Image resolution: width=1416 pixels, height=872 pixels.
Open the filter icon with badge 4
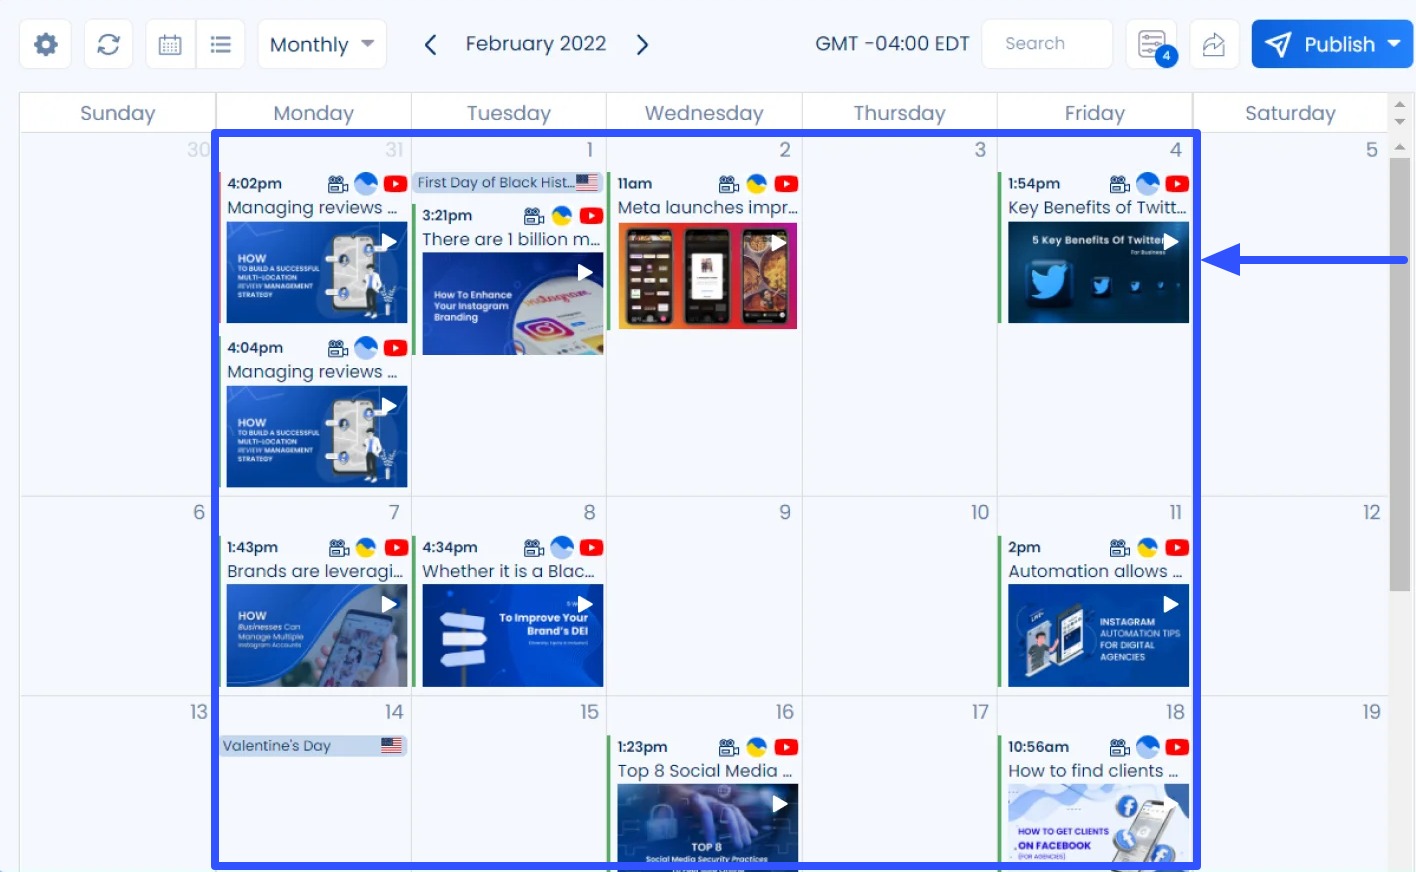click(x=1152, y=45)
